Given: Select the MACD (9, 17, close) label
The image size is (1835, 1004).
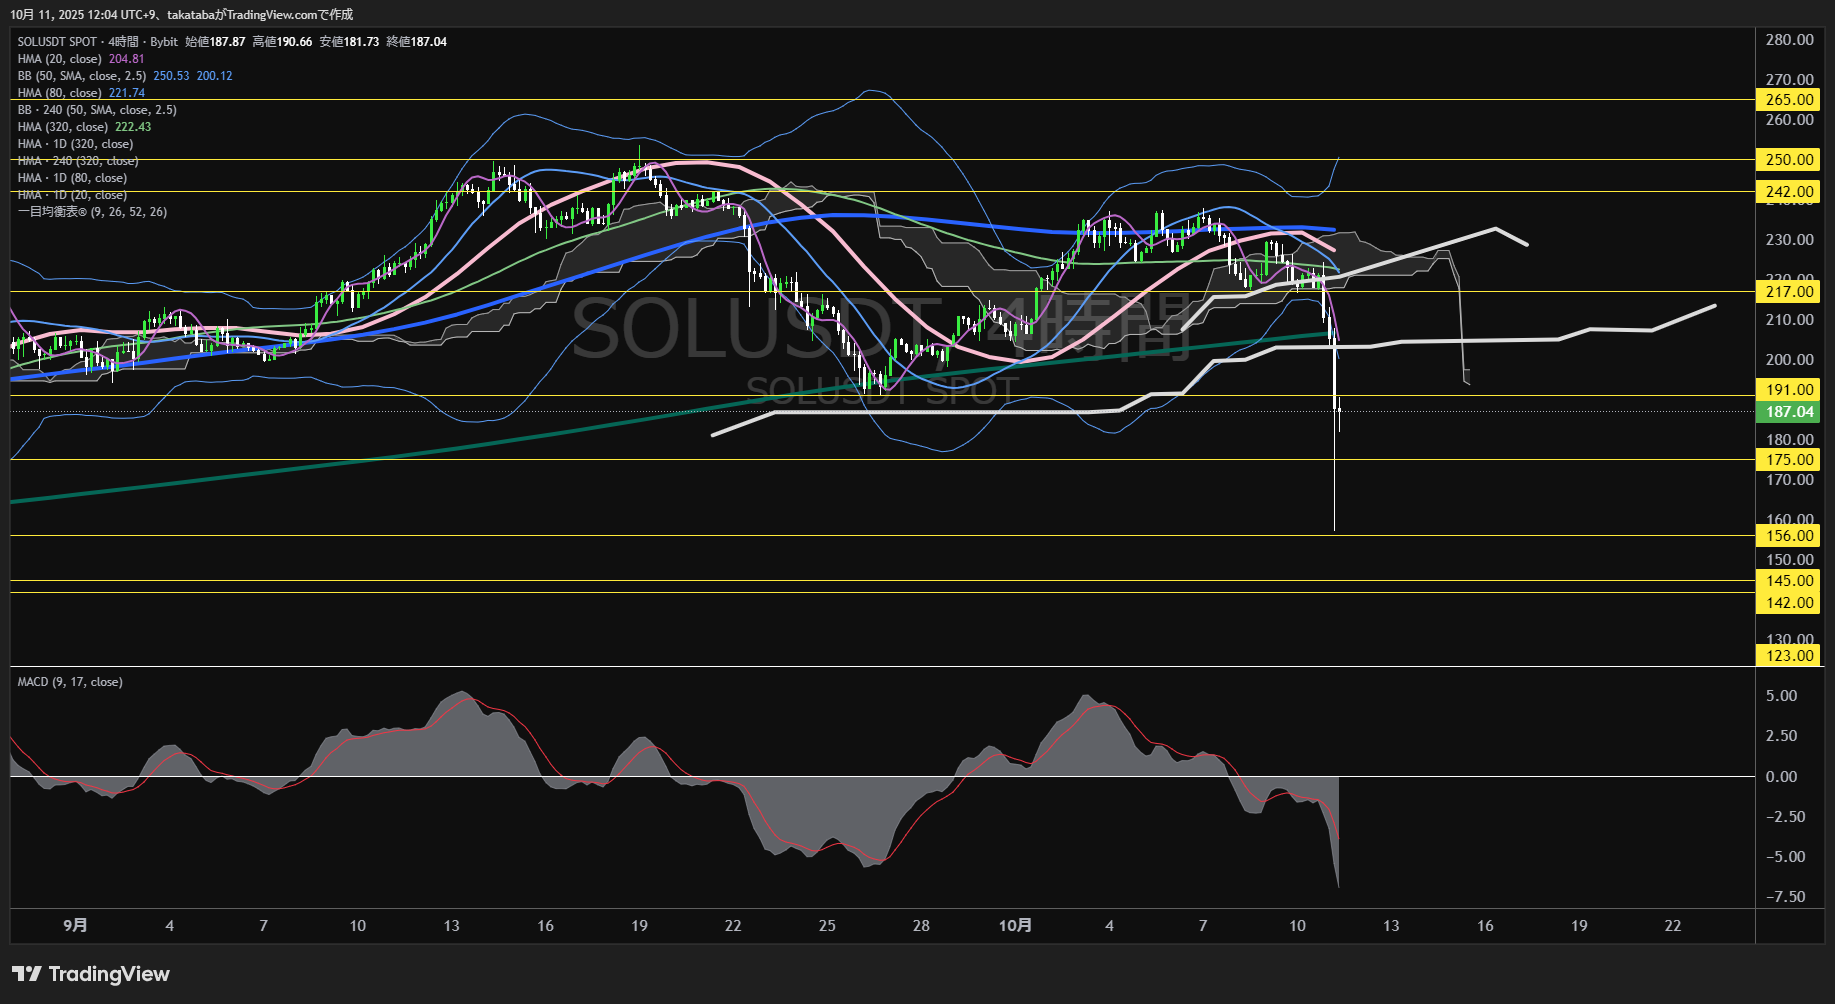Looking at the screenshot, I should pyautogui.click(x=70, y=682).
